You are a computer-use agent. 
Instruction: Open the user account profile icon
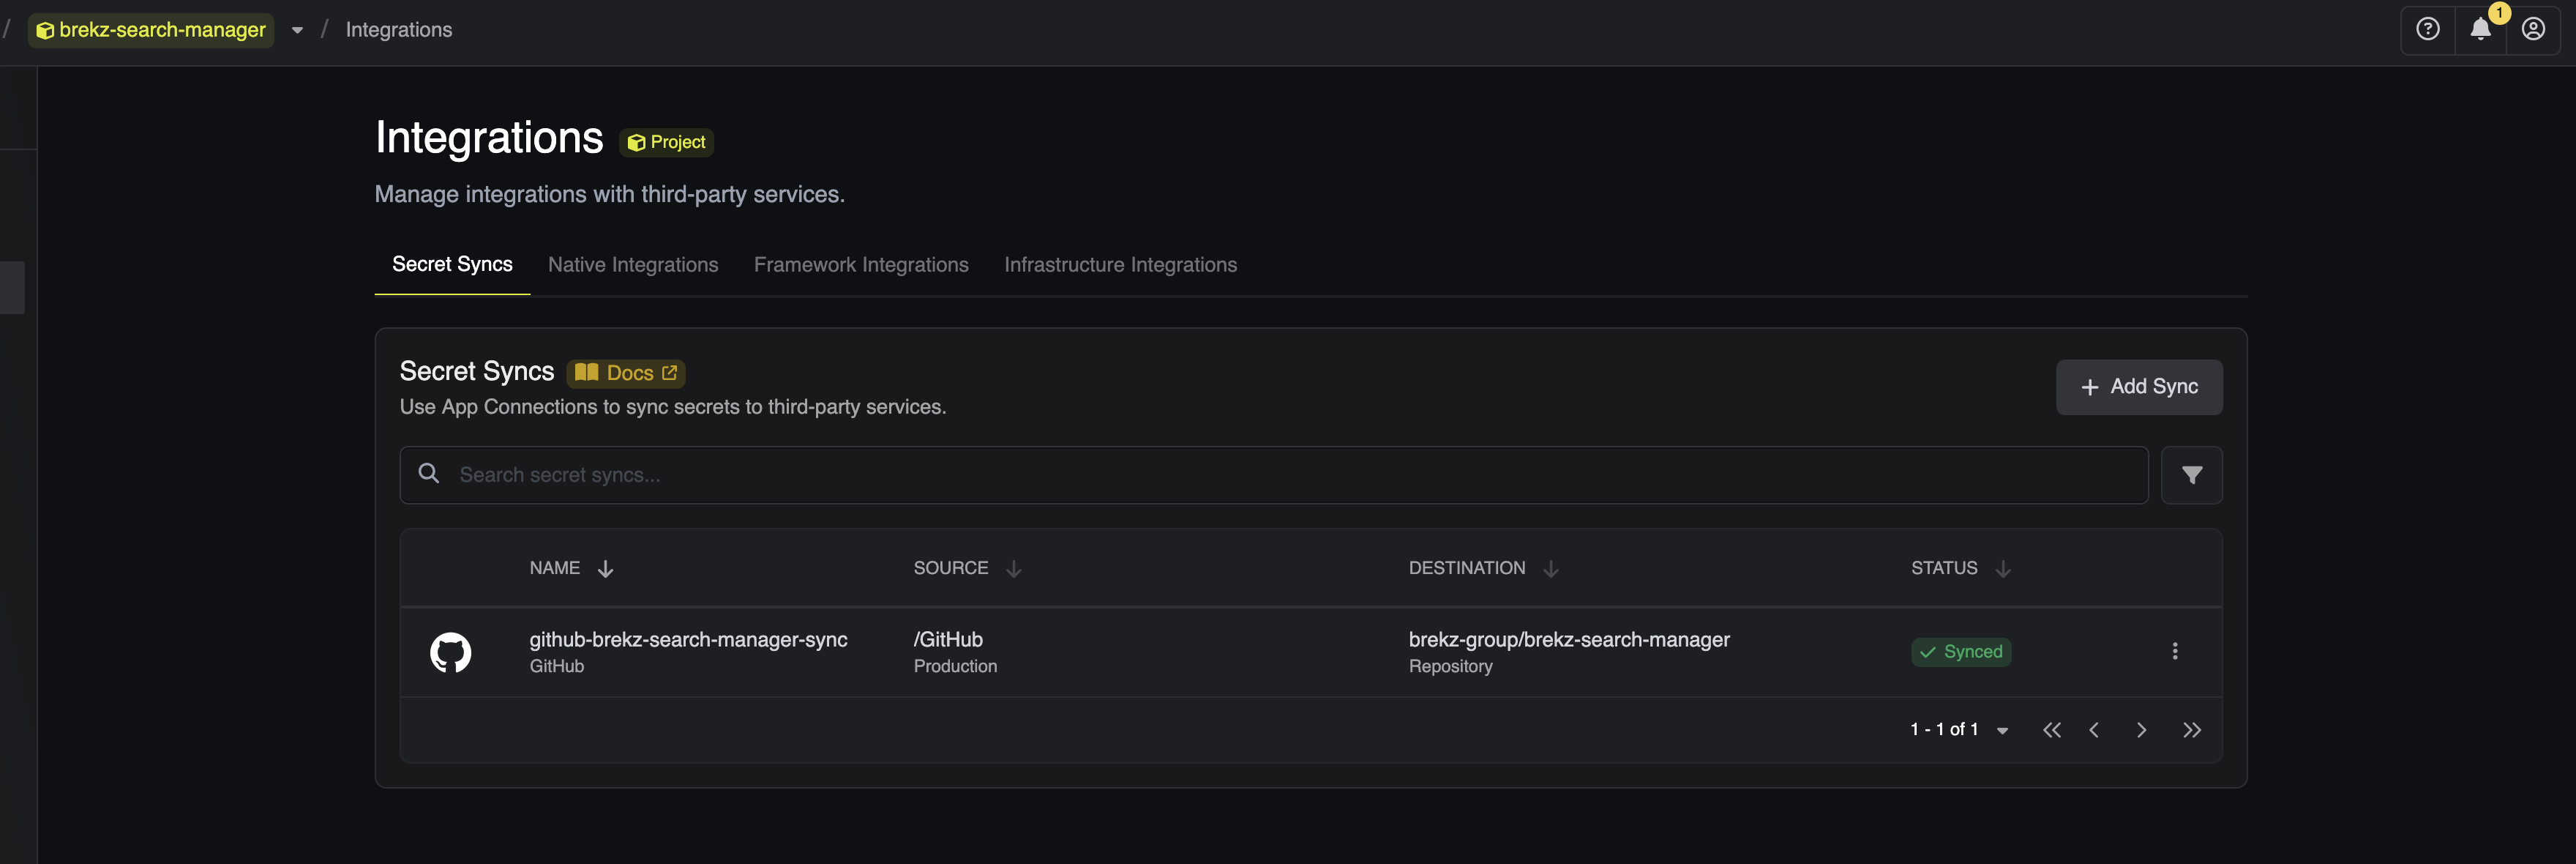2533,29
